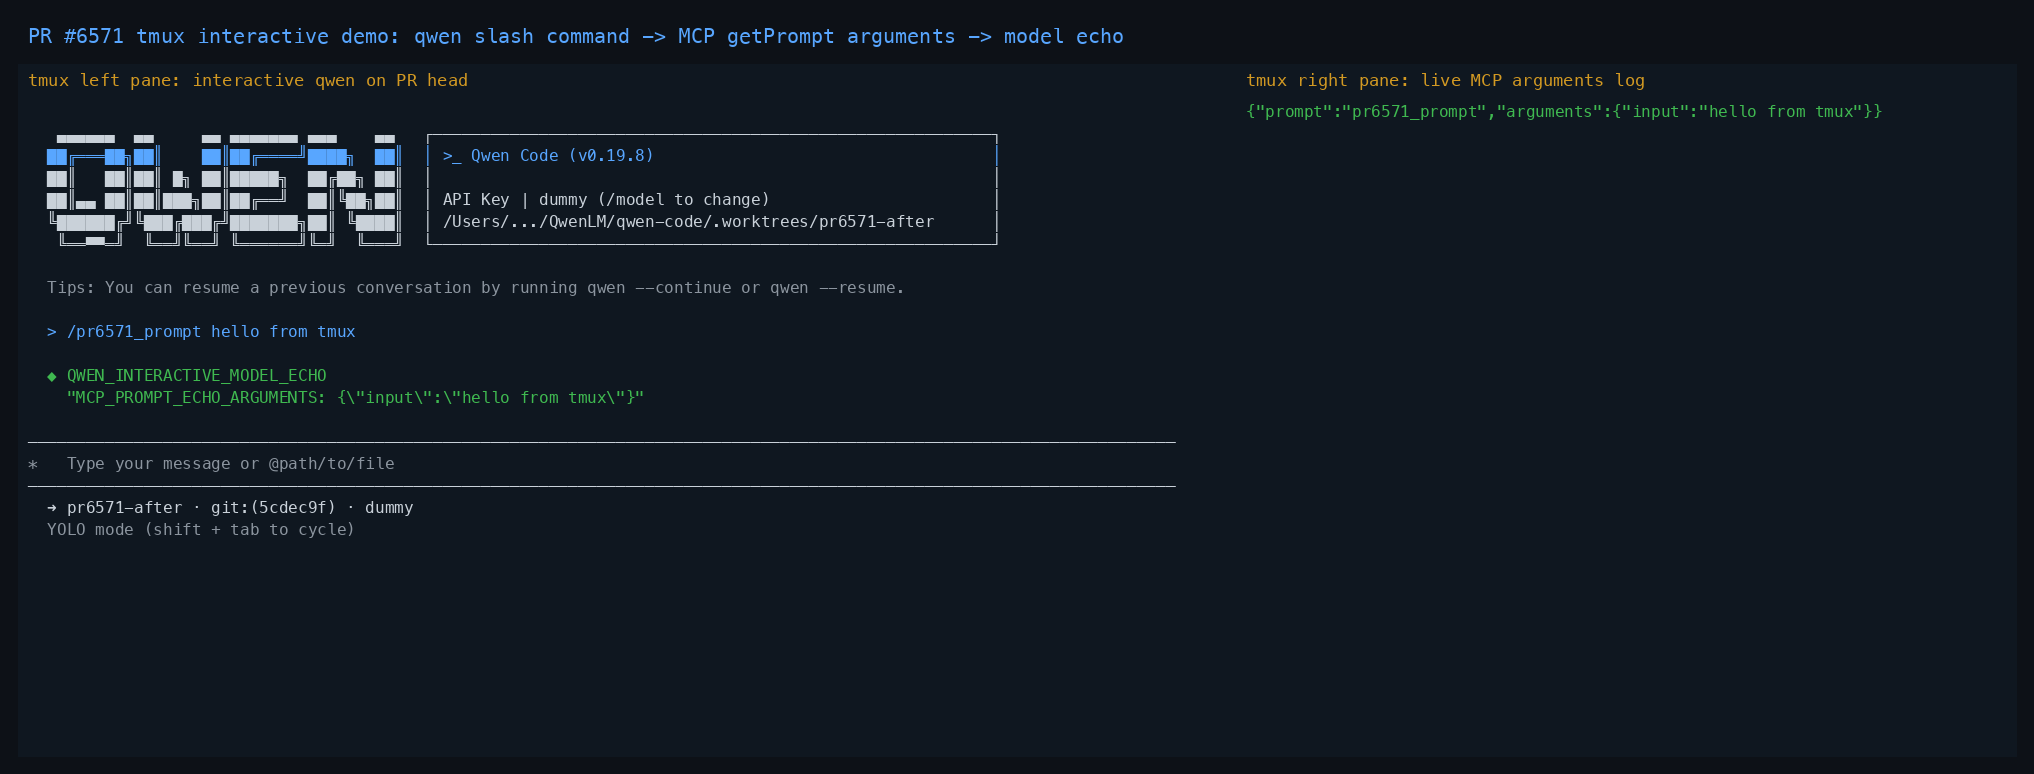
Task: Click the 'PR #6571 tmux interactive demo' title
Action: click(x=576, y=37)
